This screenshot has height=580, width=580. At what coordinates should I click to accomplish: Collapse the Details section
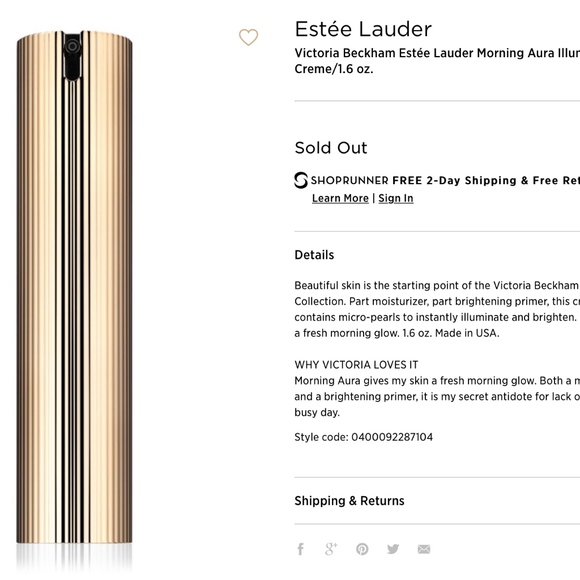click(x=314, y=255)
